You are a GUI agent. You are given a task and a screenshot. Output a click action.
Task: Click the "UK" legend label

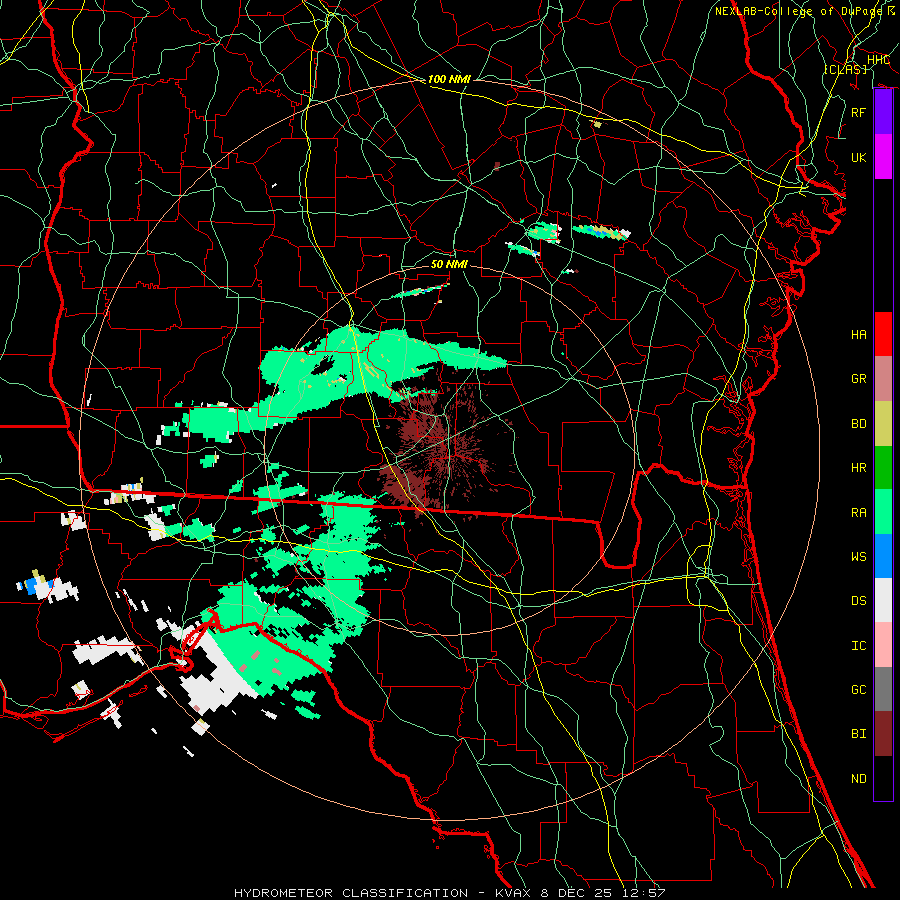(858, 157)
